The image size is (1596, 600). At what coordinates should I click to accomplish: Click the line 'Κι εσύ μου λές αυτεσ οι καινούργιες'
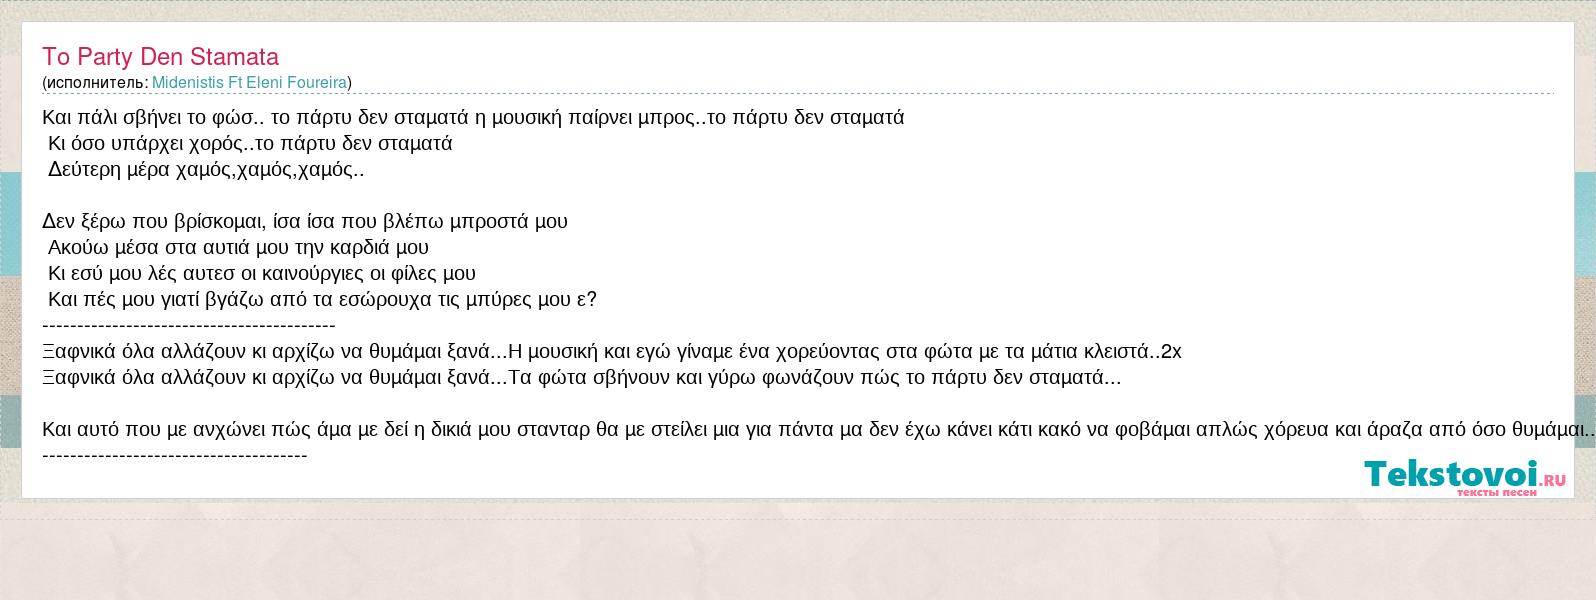262,273
